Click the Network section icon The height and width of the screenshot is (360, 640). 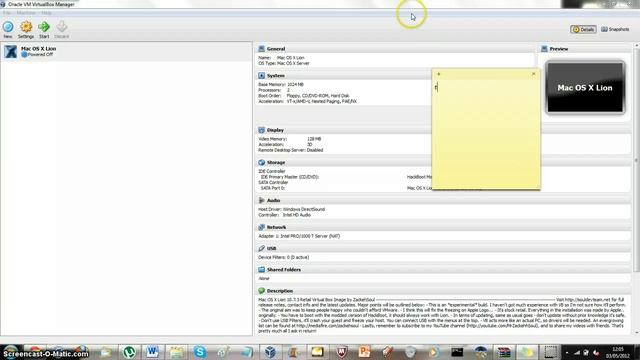click(262, 227)
